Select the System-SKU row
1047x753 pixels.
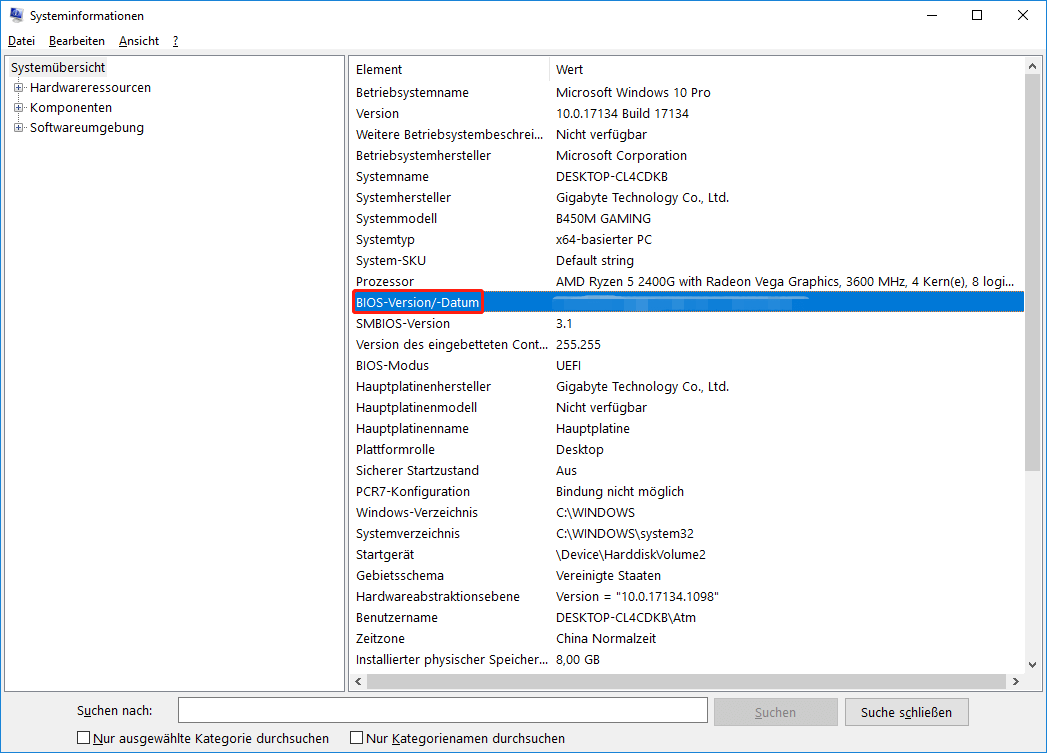[687, 261]
